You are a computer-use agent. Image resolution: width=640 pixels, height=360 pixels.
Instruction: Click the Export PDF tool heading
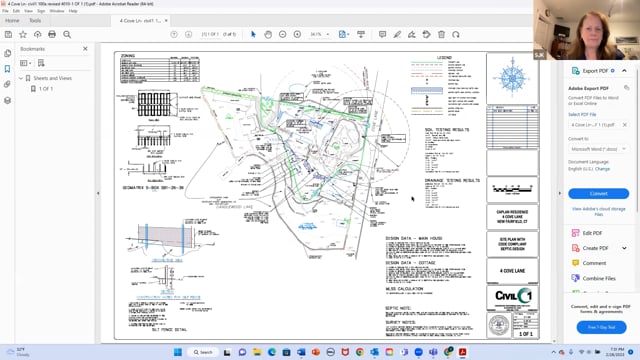pyautogui.click(x=595, y=71)
